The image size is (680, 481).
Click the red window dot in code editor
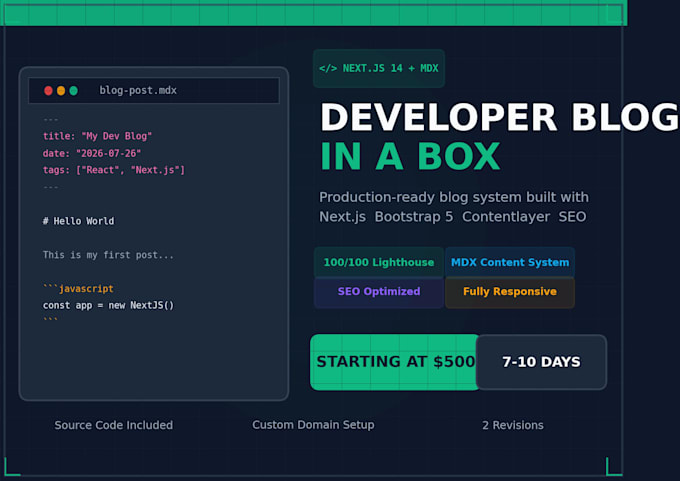tap(48, 90)
